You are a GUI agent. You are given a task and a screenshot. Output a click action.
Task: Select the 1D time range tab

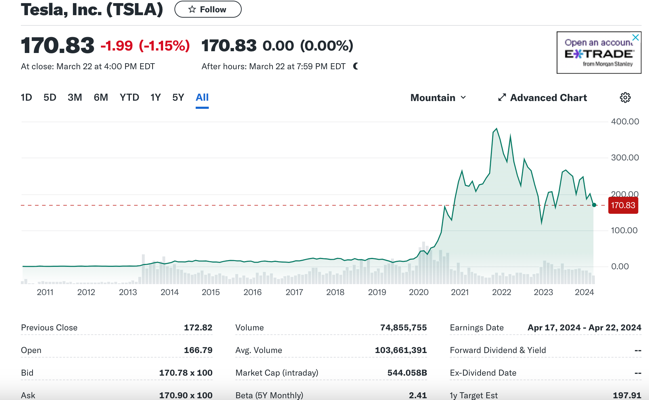click(26, 98)
